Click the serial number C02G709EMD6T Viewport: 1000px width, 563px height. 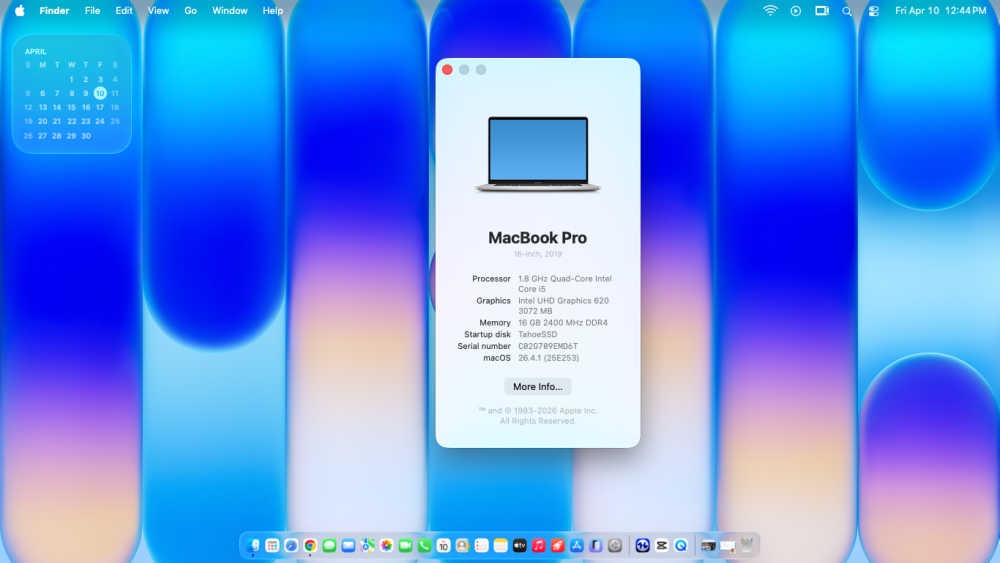point(548,346)
